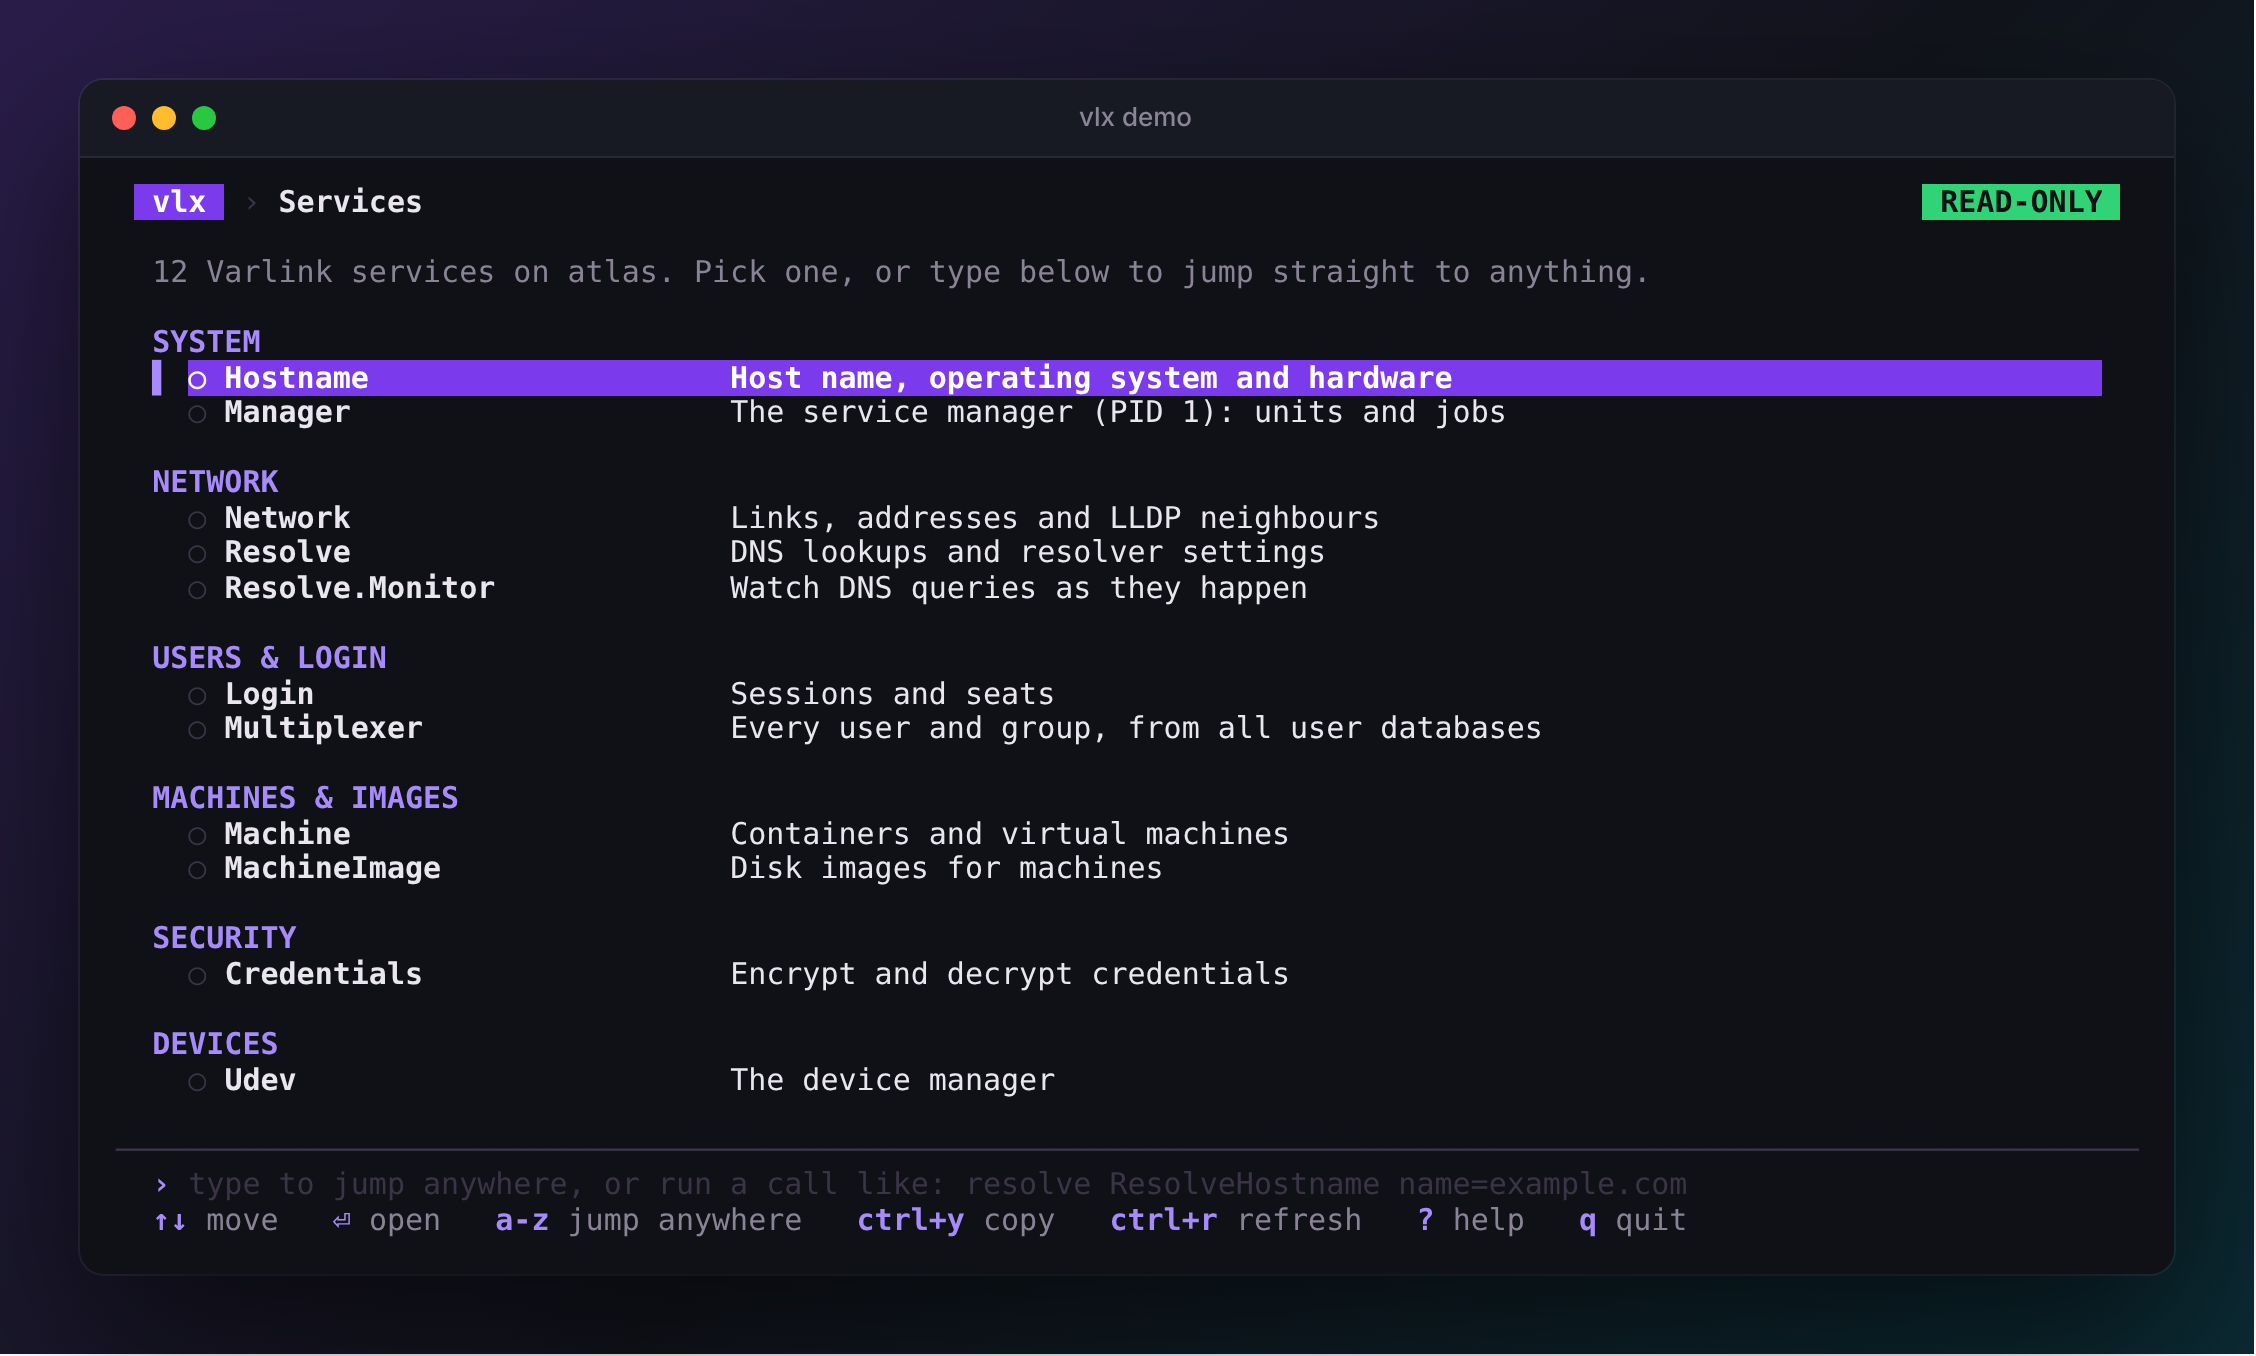Viewport: 2256px width, 1356px height.
Task: Click the READ-ONLY status badge
Action: 2020,202
